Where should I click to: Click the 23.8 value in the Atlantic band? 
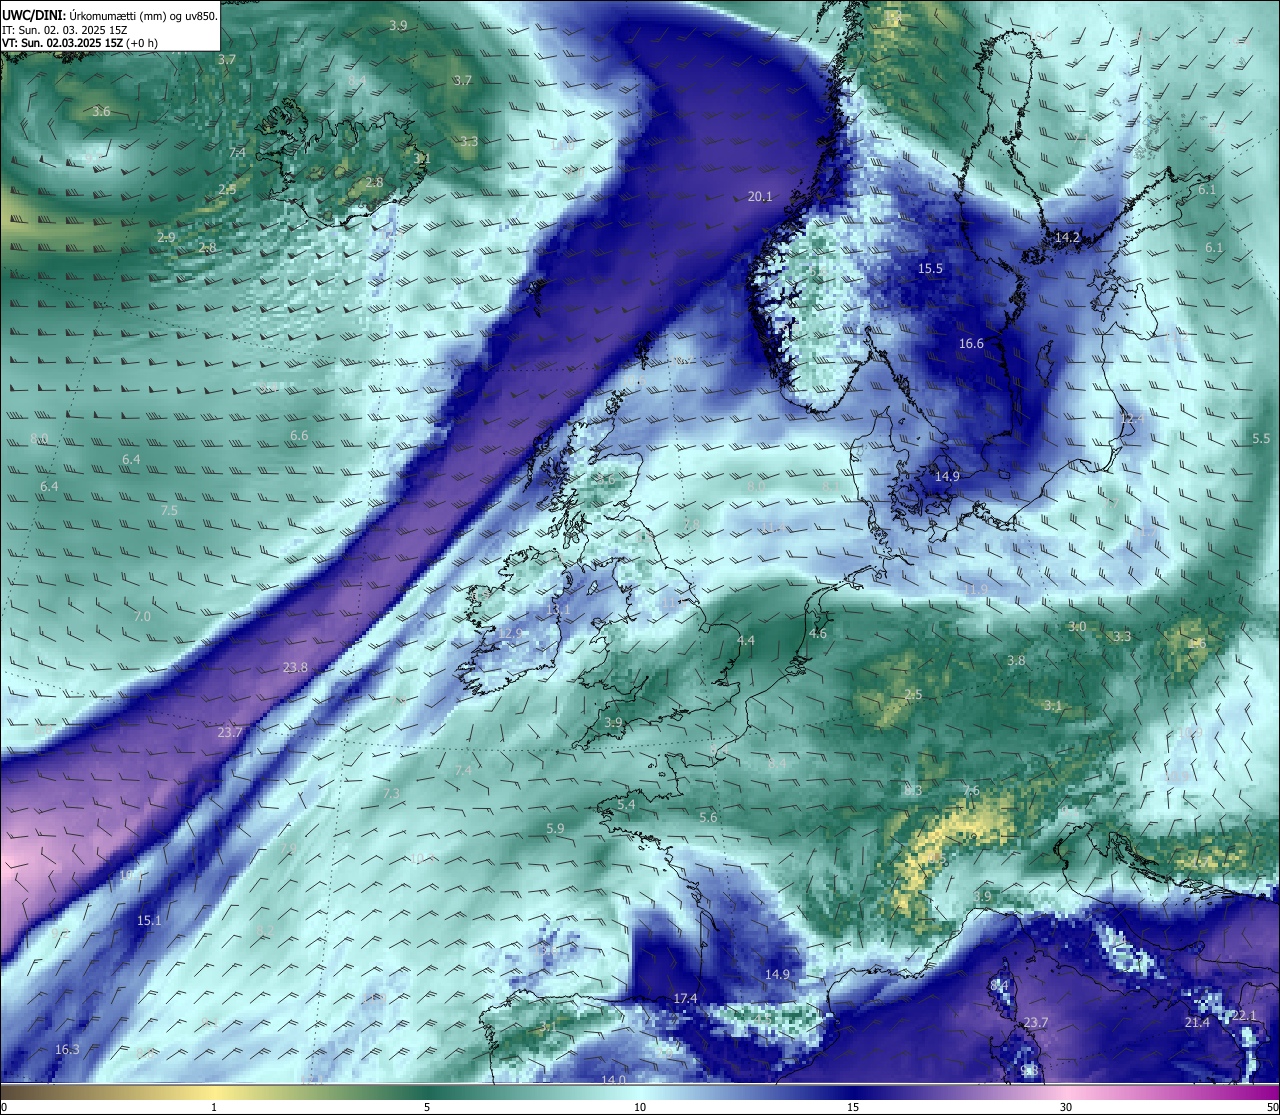pos(295,668)
